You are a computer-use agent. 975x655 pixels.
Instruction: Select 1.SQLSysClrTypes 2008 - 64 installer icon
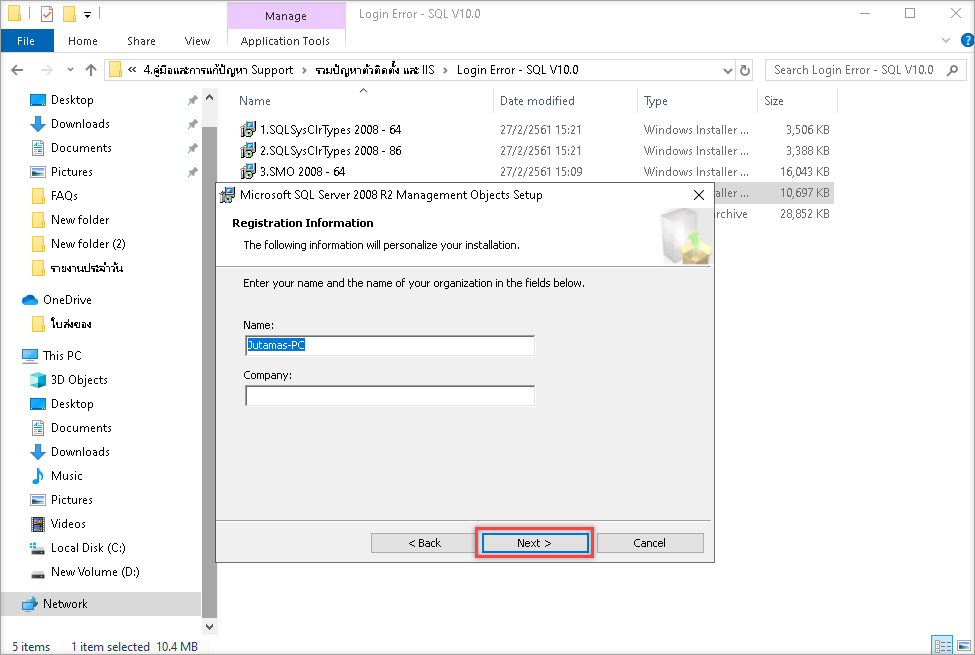(x=248, y=130)
